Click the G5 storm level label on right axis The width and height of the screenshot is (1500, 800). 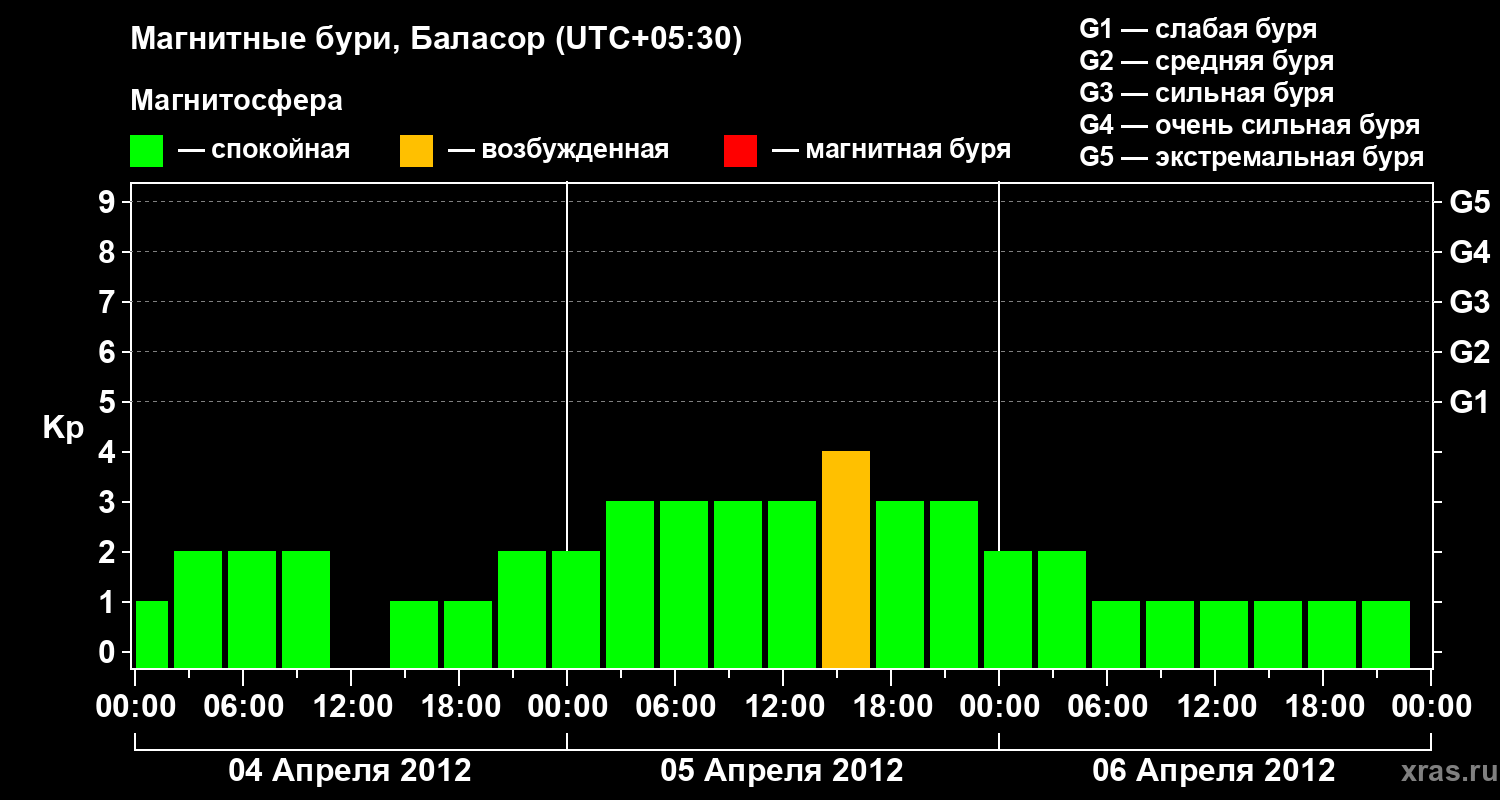1469,202
